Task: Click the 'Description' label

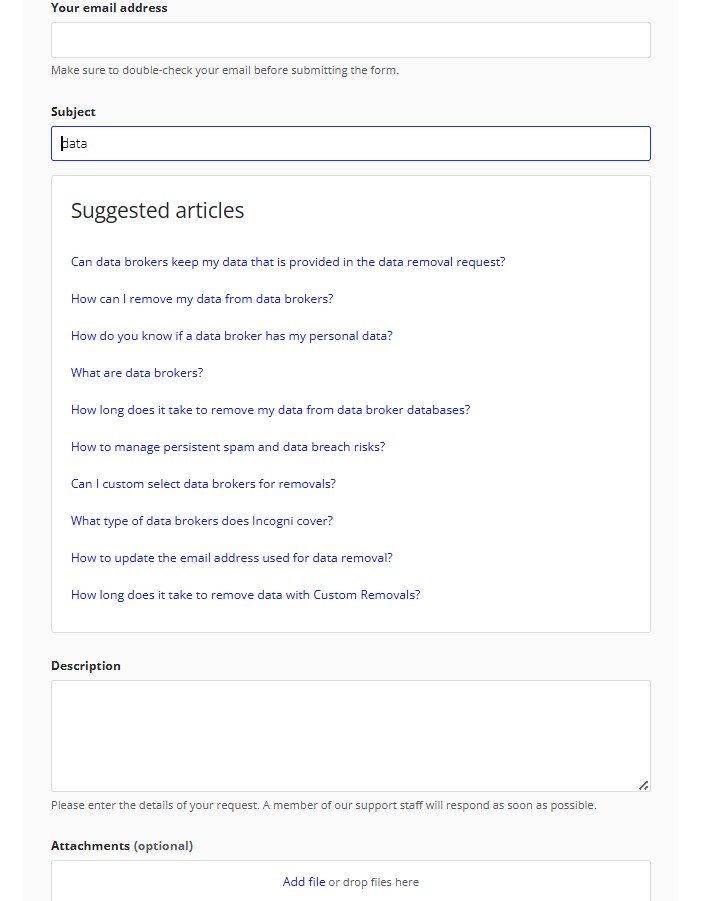Action: pyautogui.click(x=85, y=665)
